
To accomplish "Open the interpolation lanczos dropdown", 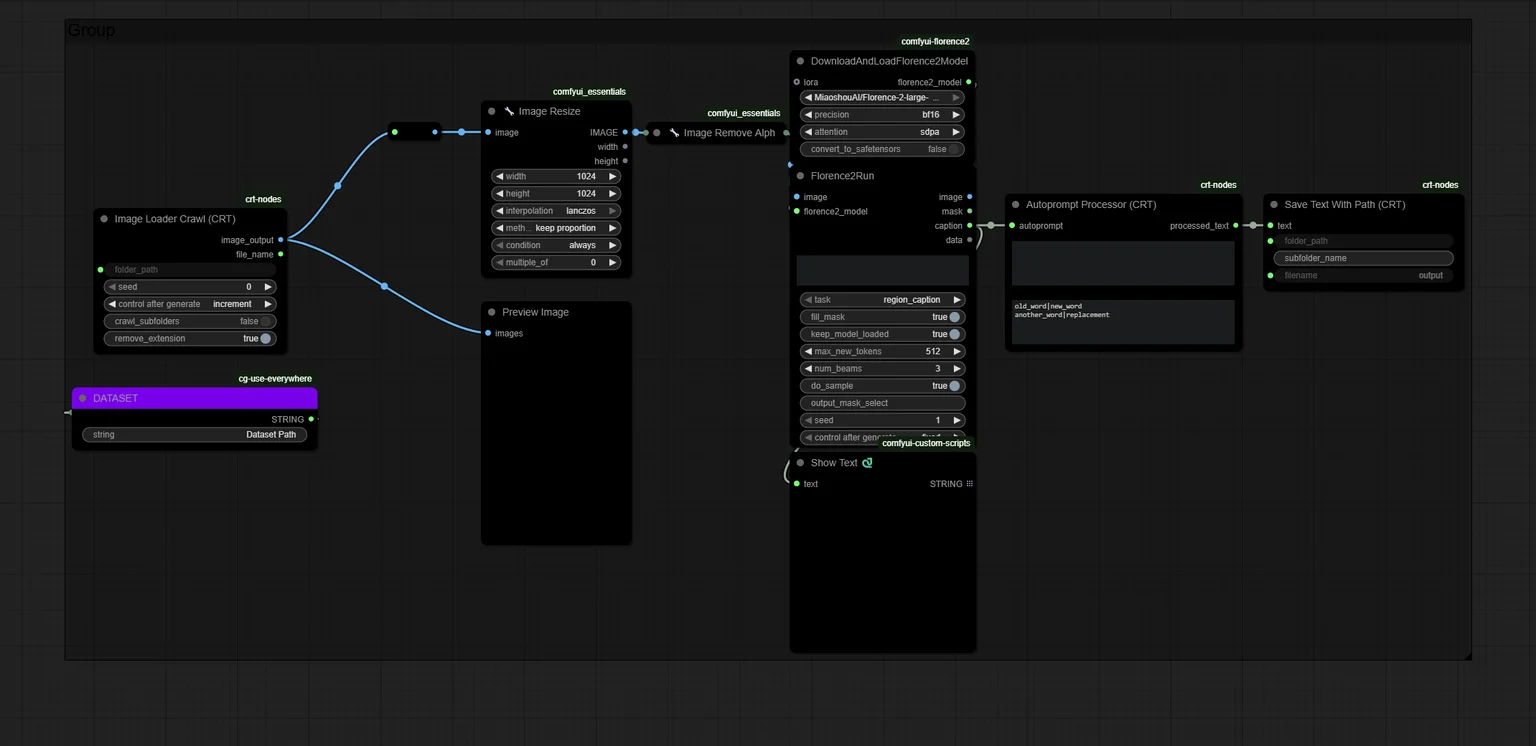I will [x=556, y=211].
